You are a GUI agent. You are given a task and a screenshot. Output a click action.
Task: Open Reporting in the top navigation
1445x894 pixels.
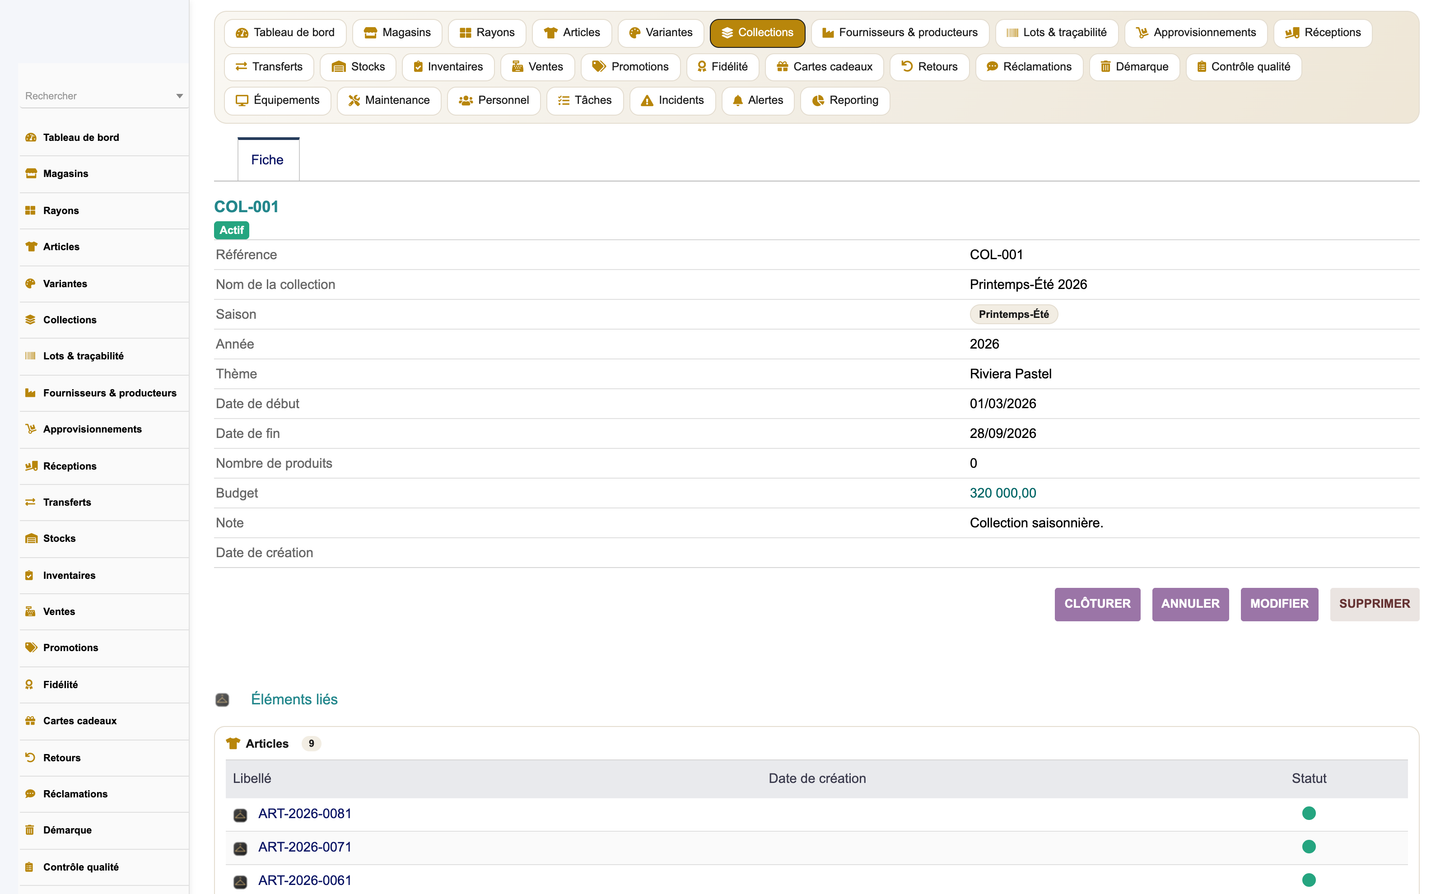point(845,101)
